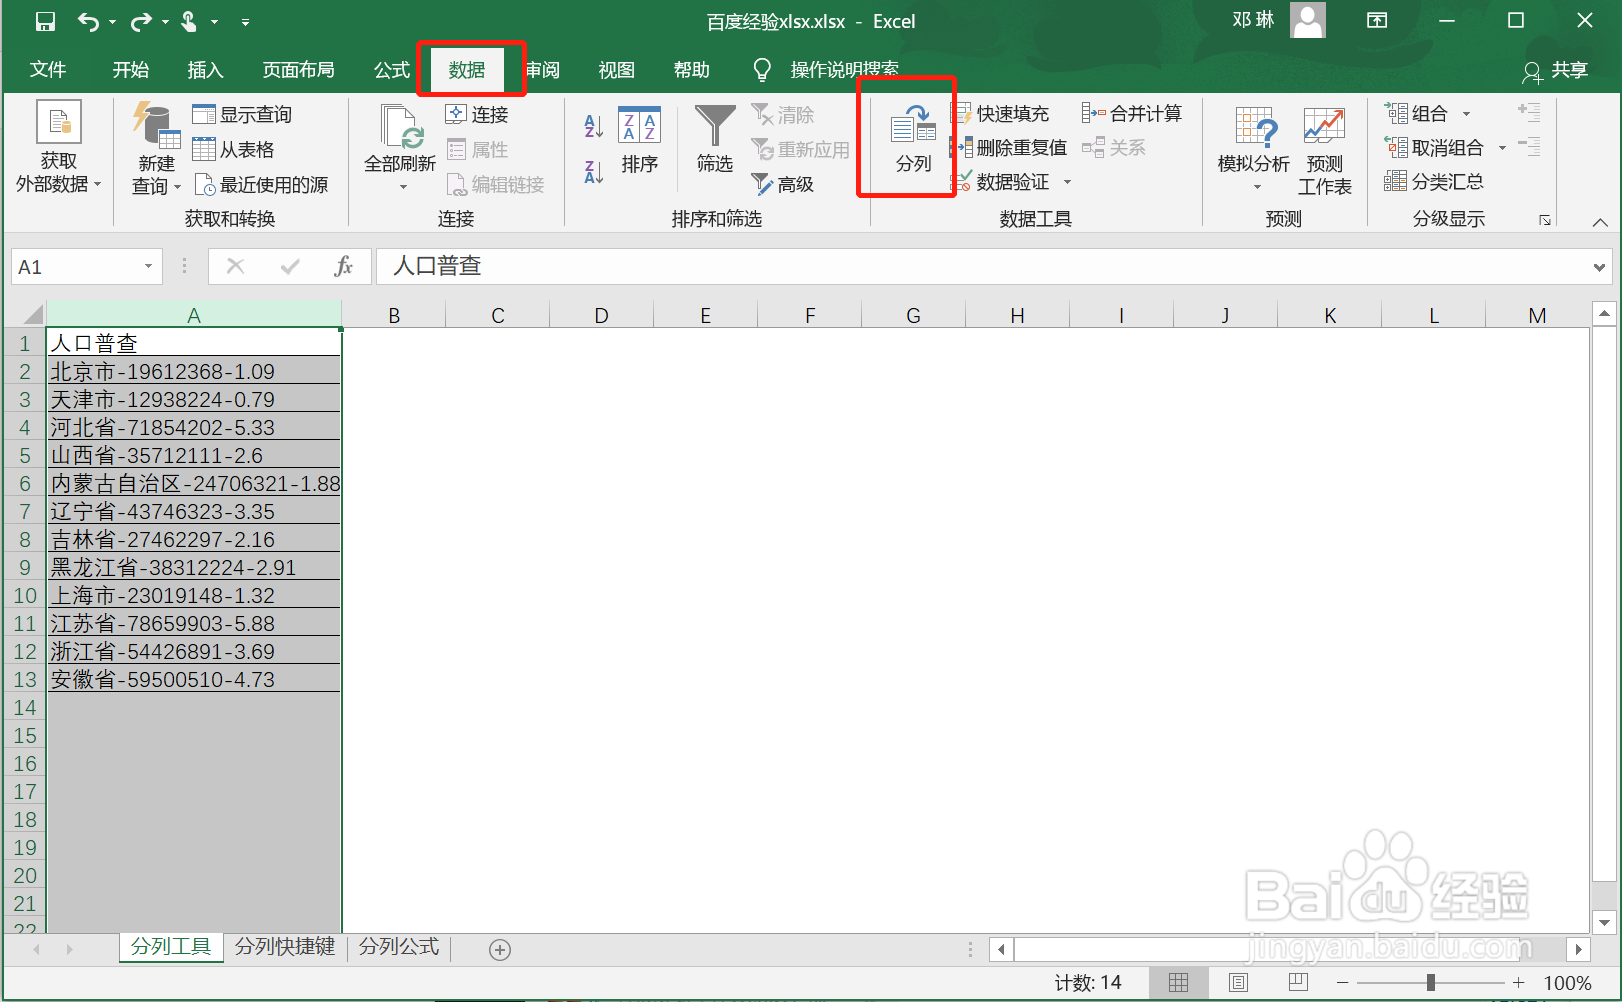Click Select All corner triangle

[x=32, y=314]
